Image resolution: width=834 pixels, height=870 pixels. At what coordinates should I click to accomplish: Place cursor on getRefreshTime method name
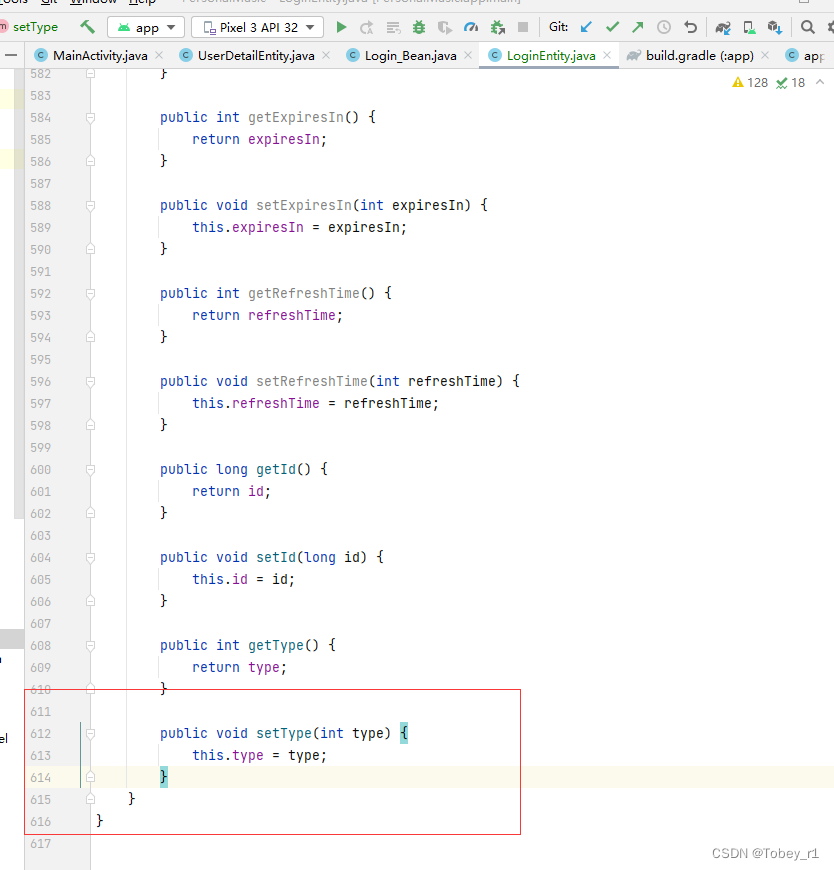(x=304, y=294)
